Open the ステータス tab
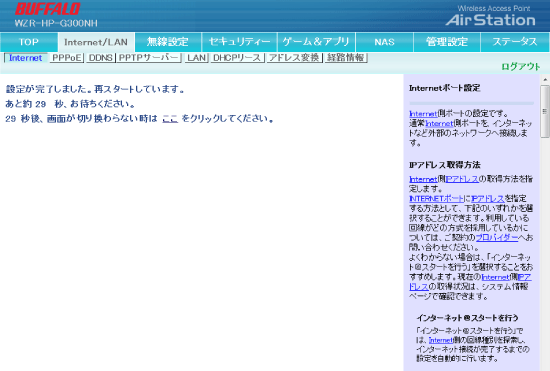Viewport: 550px width, 371px height. pos(515,42)
